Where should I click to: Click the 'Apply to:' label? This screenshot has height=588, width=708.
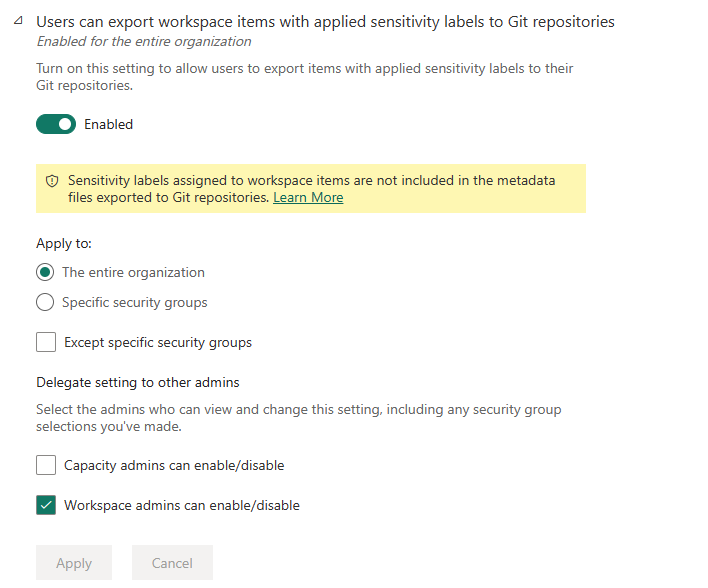coord(64,243)
